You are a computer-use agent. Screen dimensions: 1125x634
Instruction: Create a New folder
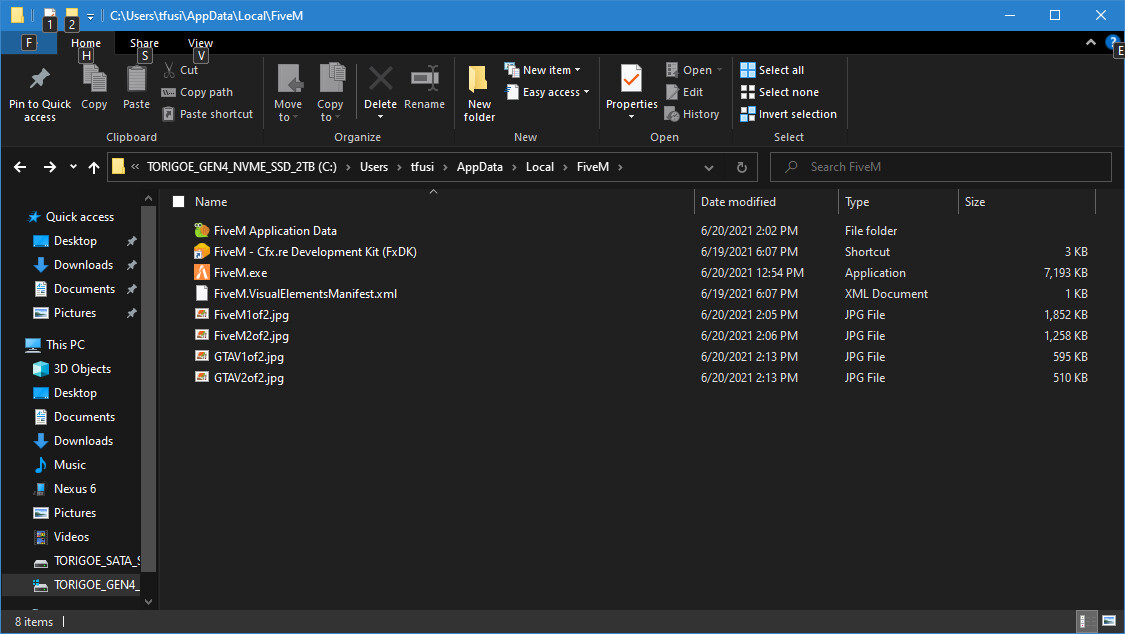(479, 93)
